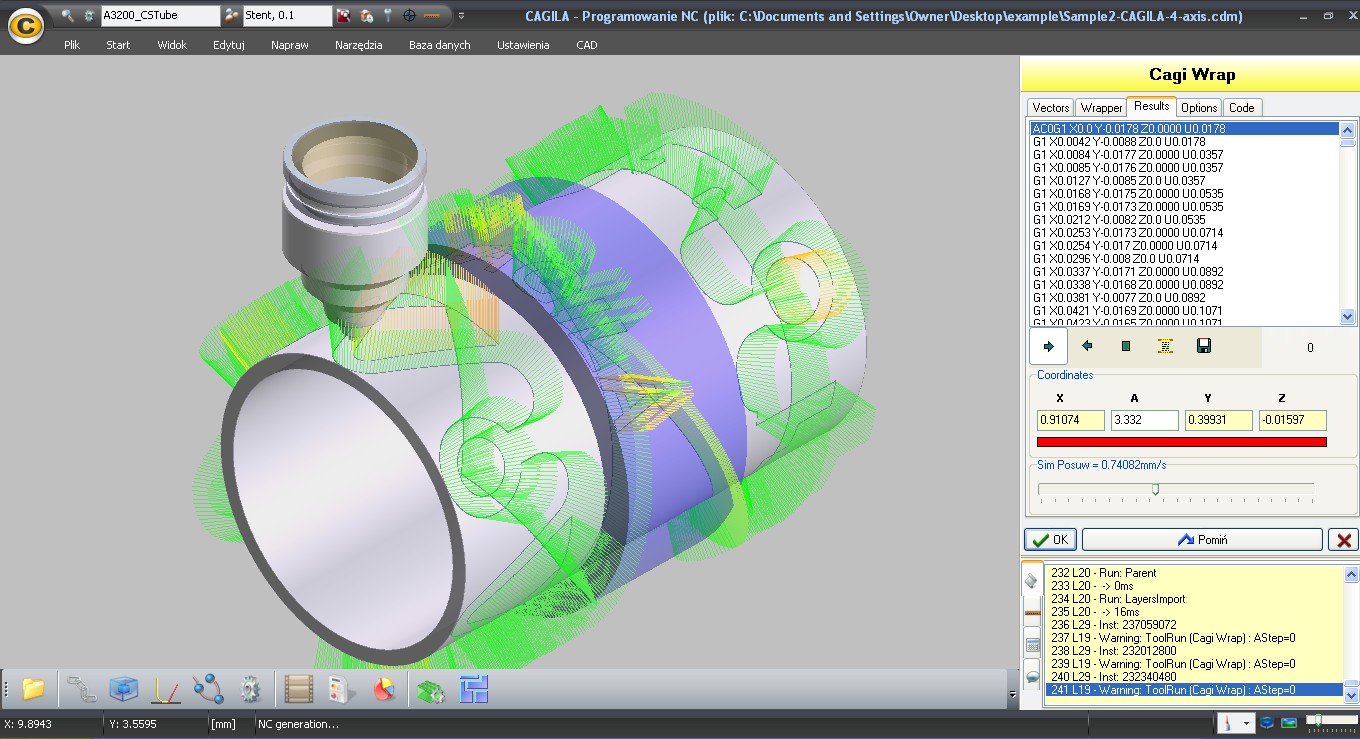Click the wrench icon in the top toolbar
This screenshot has height=739, width=1360.
point(68,16)
